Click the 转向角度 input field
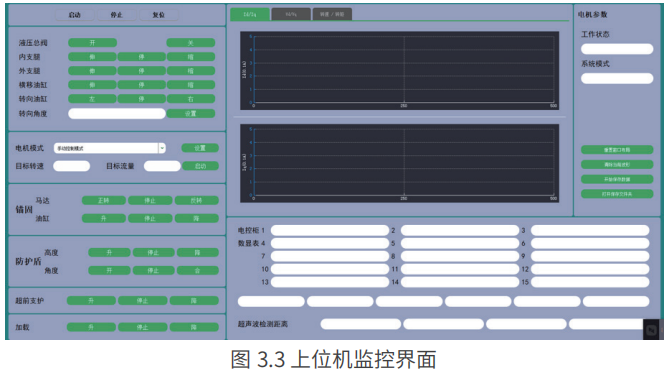667x388 pixels. pyautogui.click(x=117, y=113)
